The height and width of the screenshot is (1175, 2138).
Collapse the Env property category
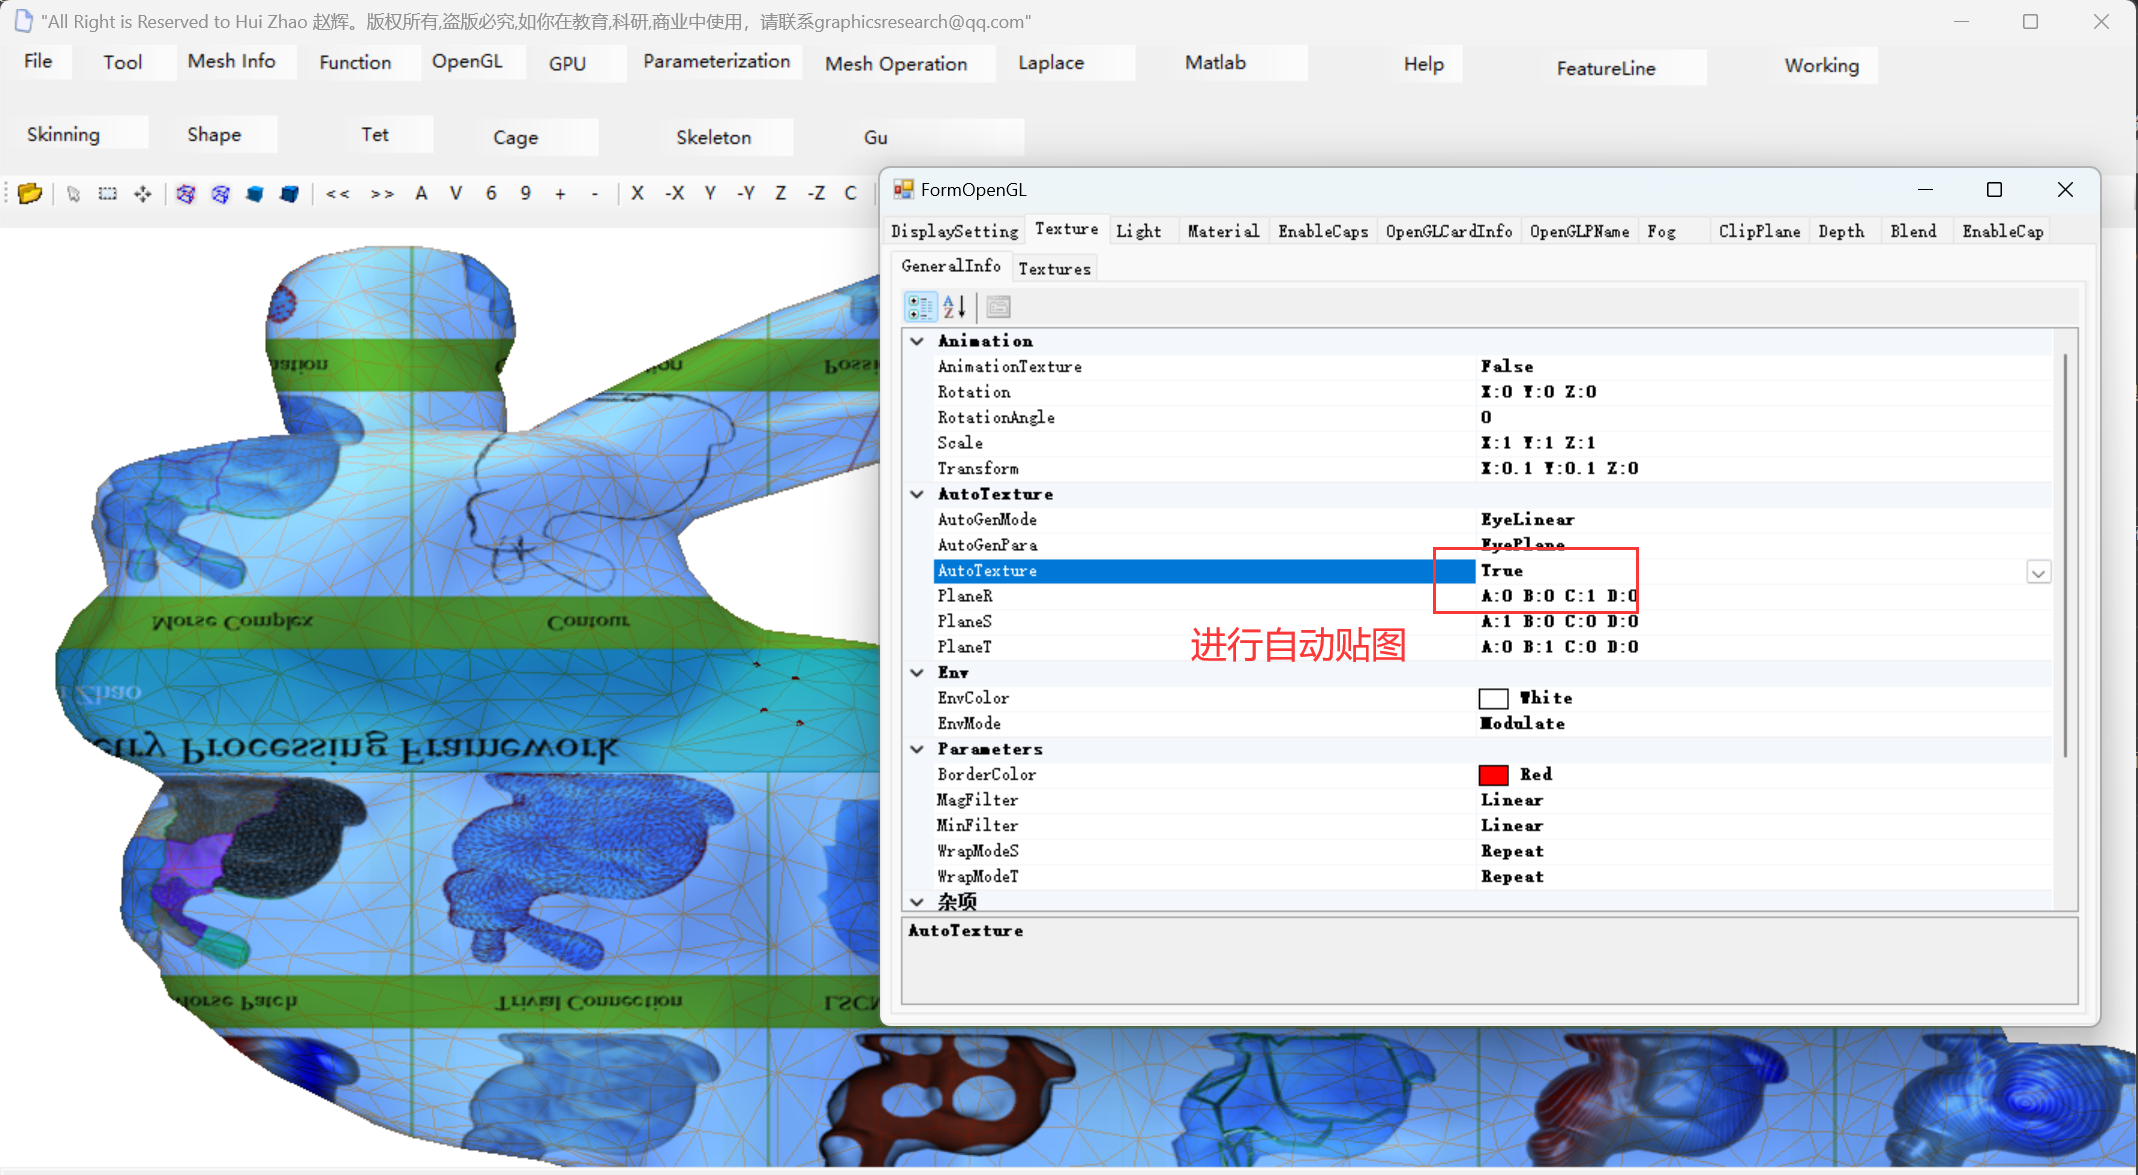(917, 672)
